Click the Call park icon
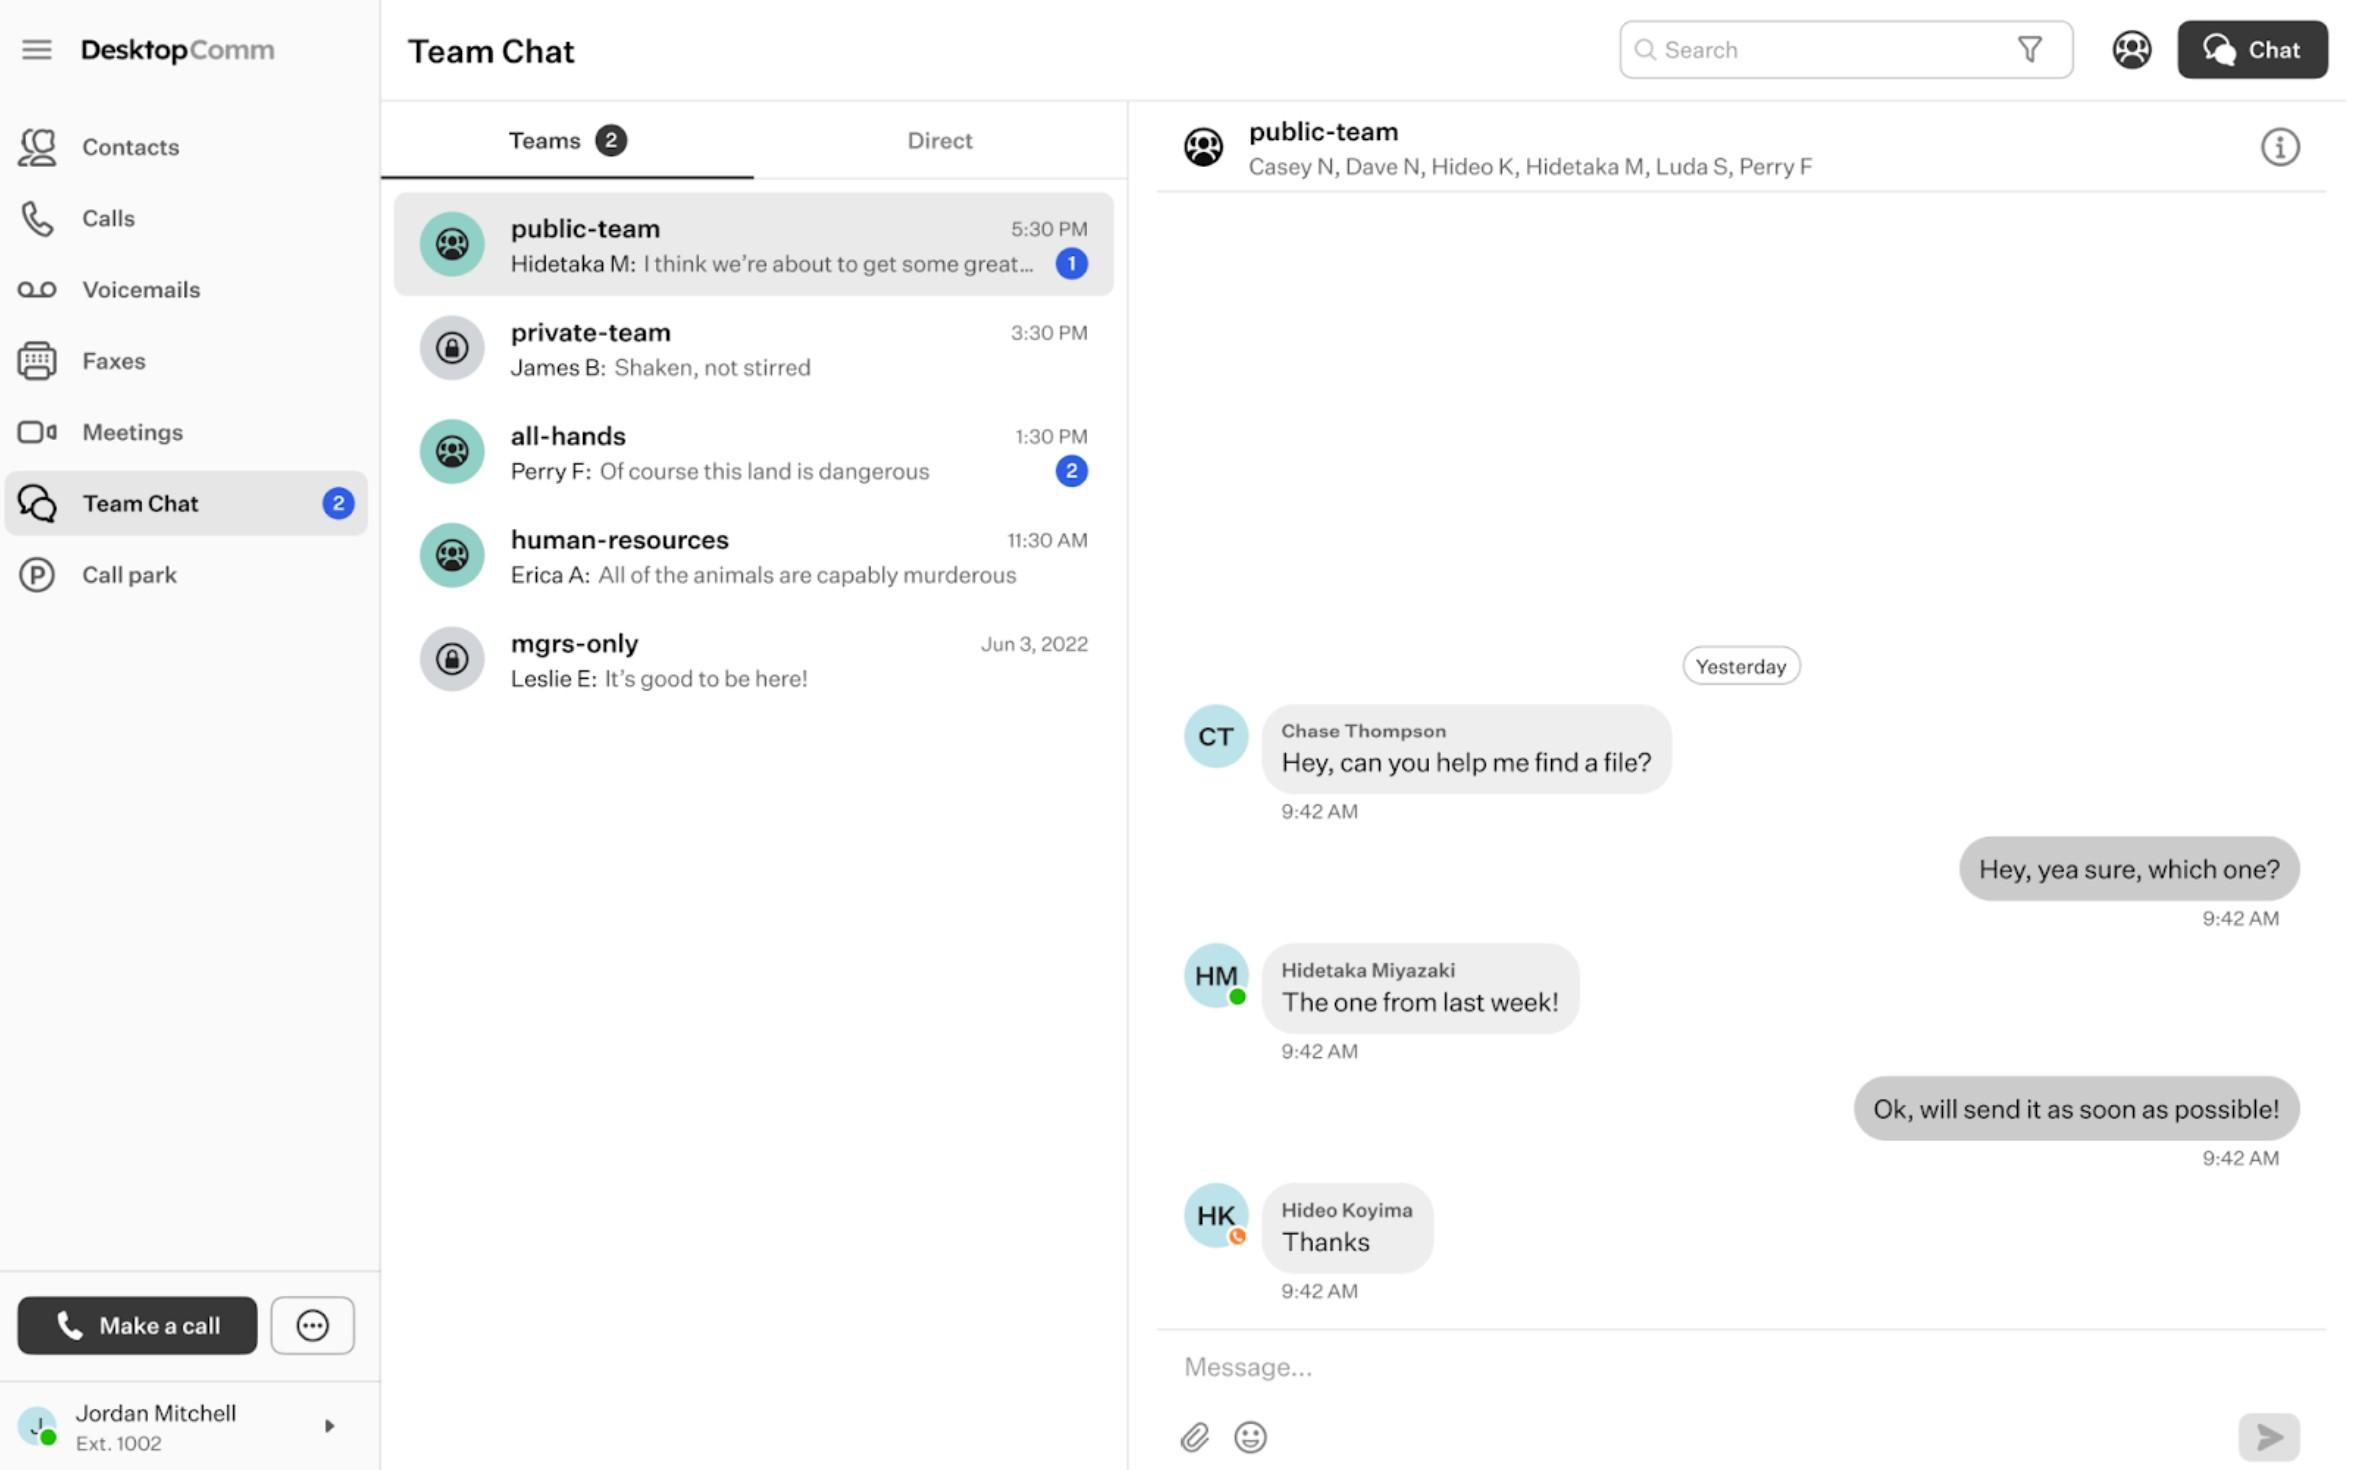The width and height of the screenshot is (2355, 1470). point(37,575)
